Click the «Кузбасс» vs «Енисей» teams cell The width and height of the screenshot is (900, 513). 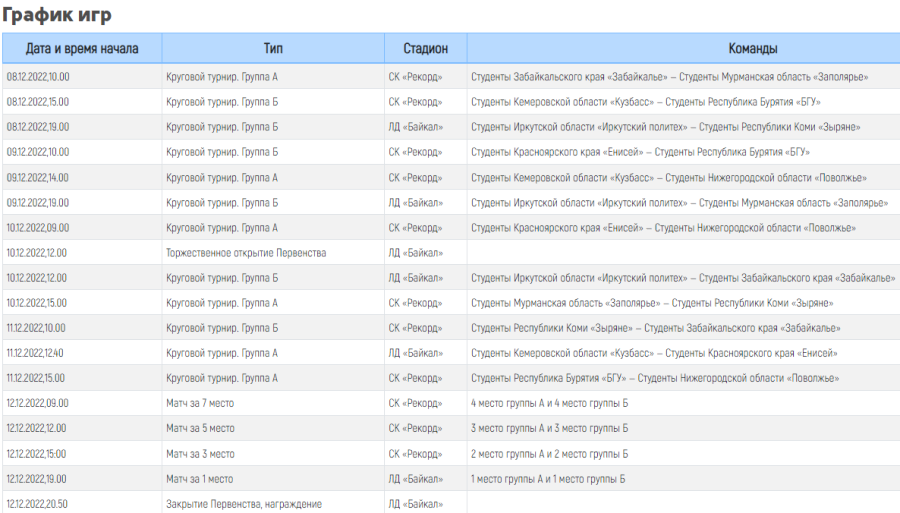coord(653,353)
